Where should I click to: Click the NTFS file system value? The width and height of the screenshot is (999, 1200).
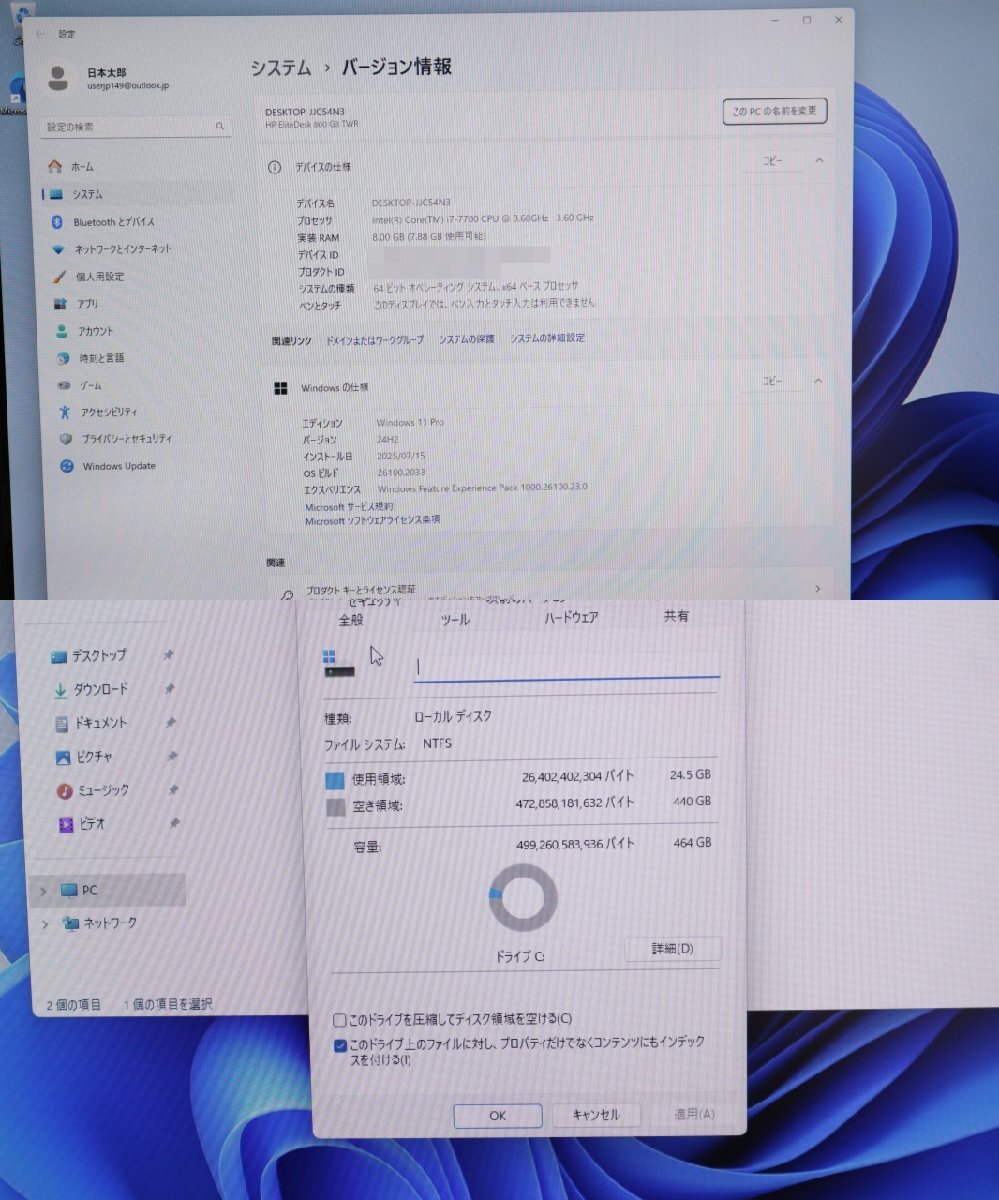pos(437,744)
